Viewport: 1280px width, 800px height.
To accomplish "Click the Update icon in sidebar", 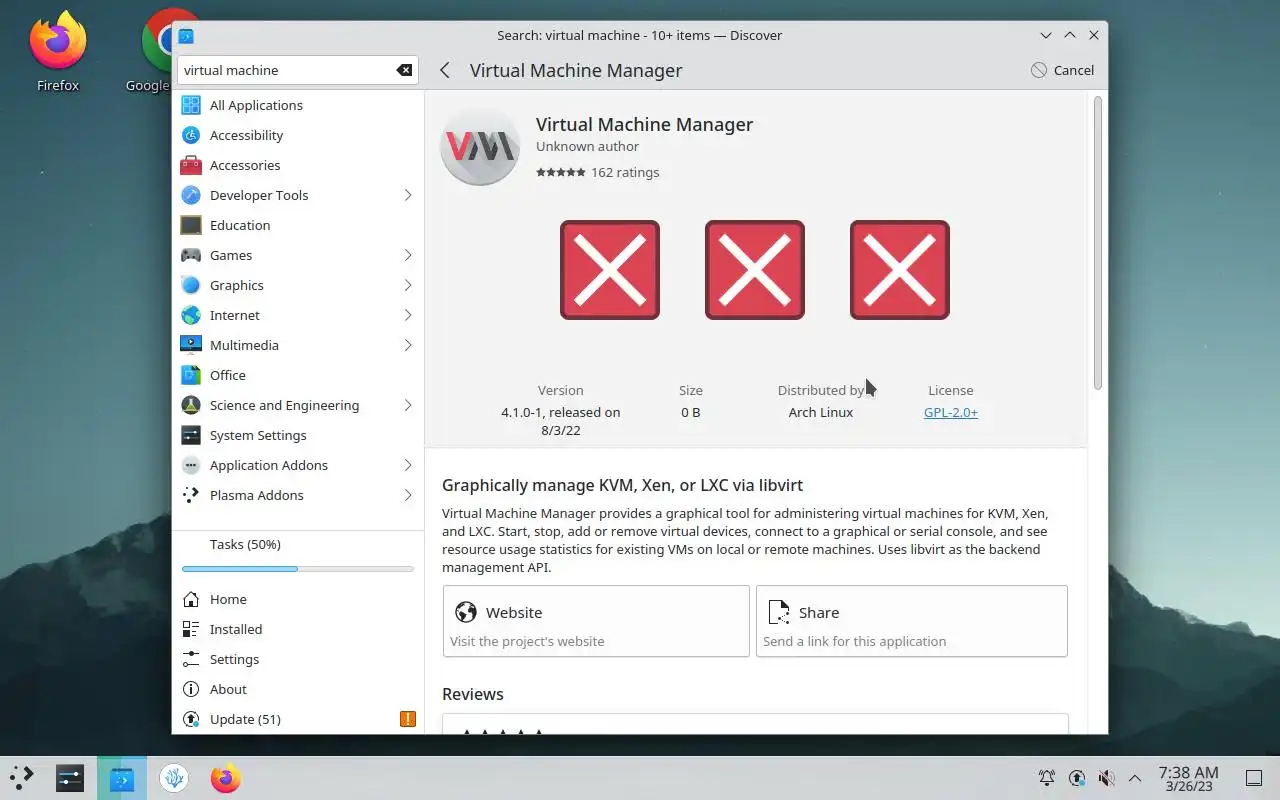I will pyautogui.click(x=191, y=719).
